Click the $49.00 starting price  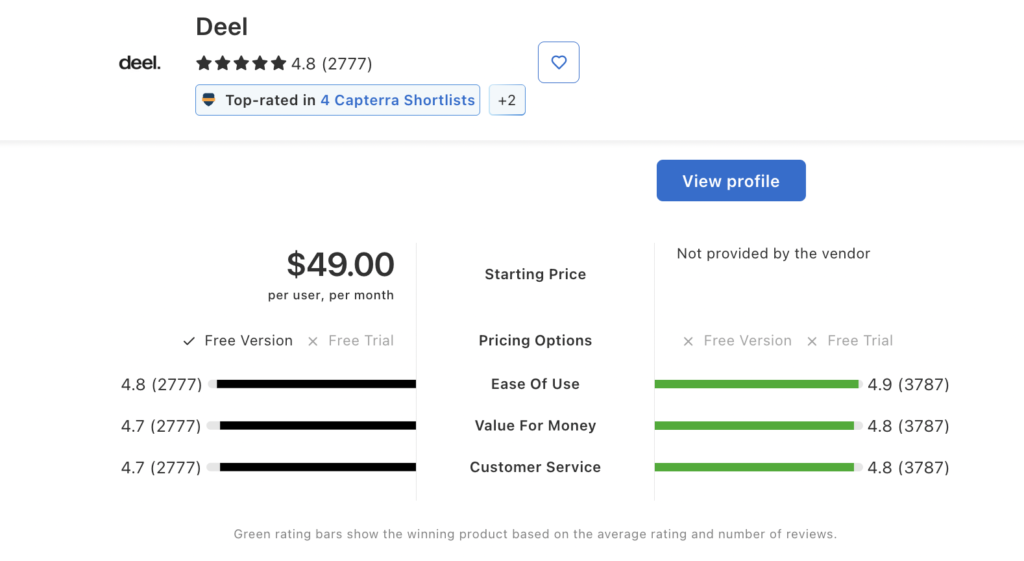[340, 265]
